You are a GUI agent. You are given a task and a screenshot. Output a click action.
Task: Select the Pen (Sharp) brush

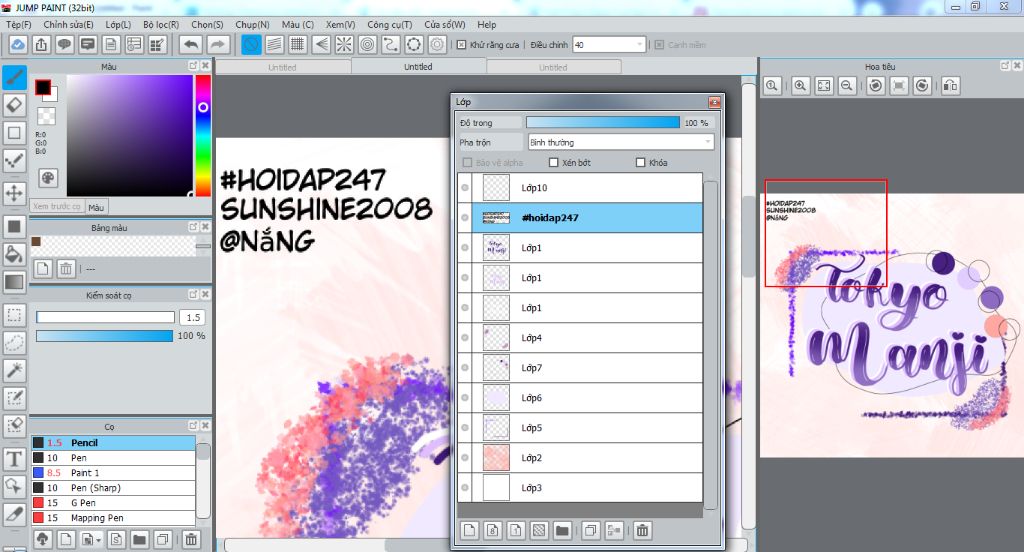[x=113, y=488]
